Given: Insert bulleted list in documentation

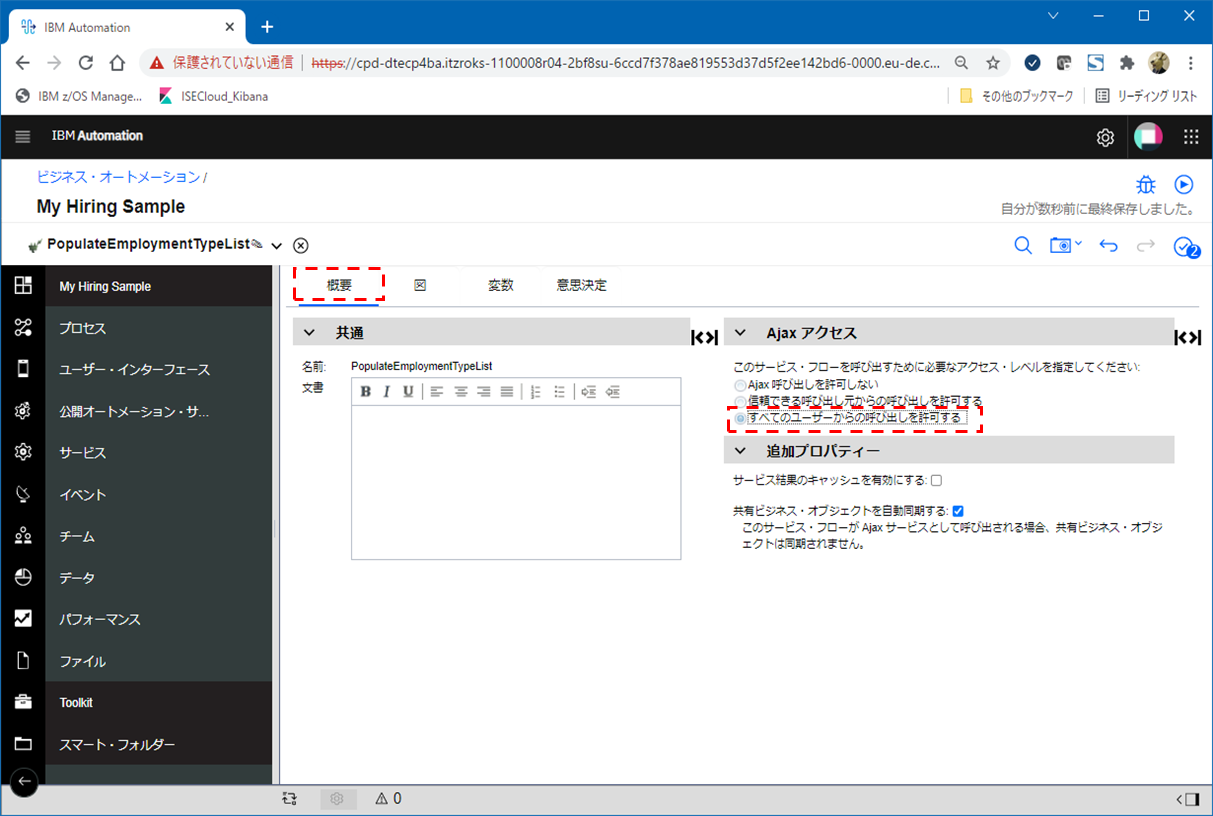Looking at the screenshot, I should click(560, 391).
